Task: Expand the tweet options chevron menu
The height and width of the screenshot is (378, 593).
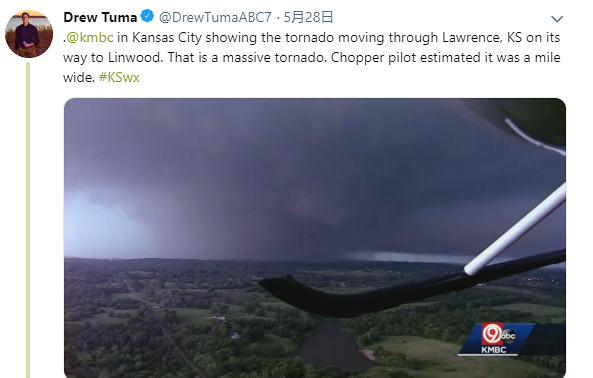Action: point(557,19)
